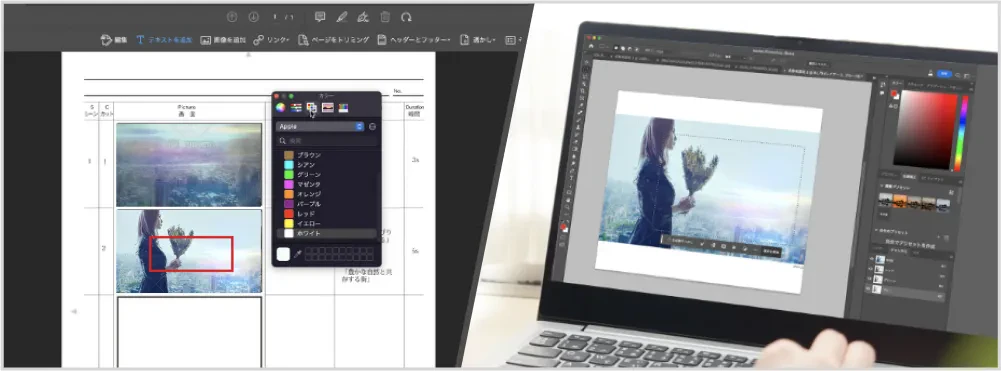Click the rotate arrow icon in toolbar
Screen dimensions: 1001x371
406,17
